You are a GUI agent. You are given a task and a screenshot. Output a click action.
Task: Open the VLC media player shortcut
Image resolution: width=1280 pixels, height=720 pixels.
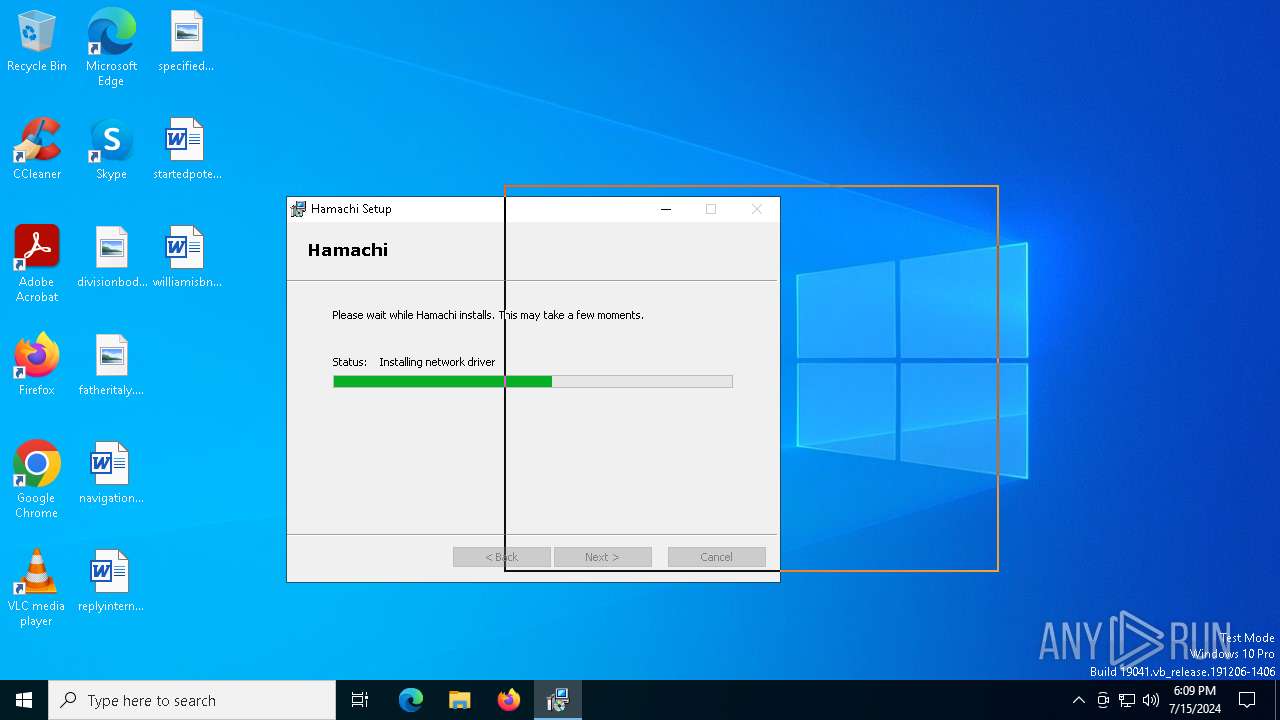pyautogui.click(x=37, y=587)
